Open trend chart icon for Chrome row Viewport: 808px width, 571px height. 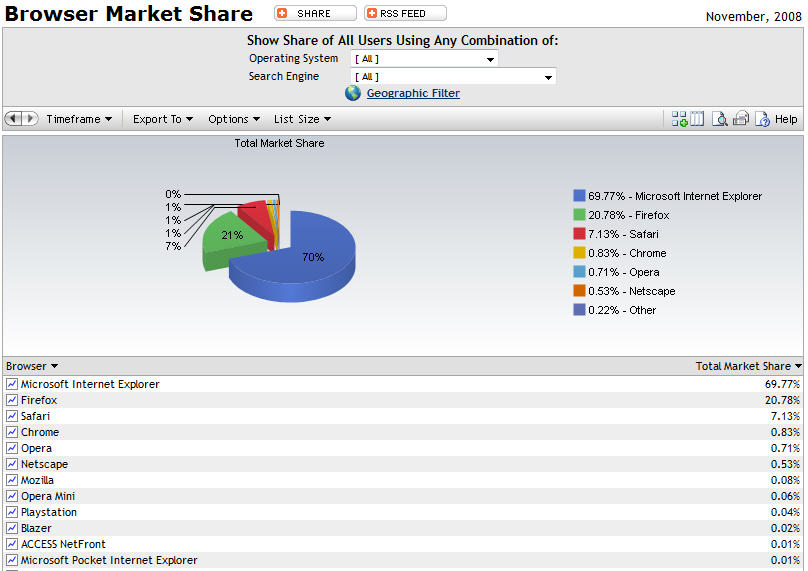(12, 432)
